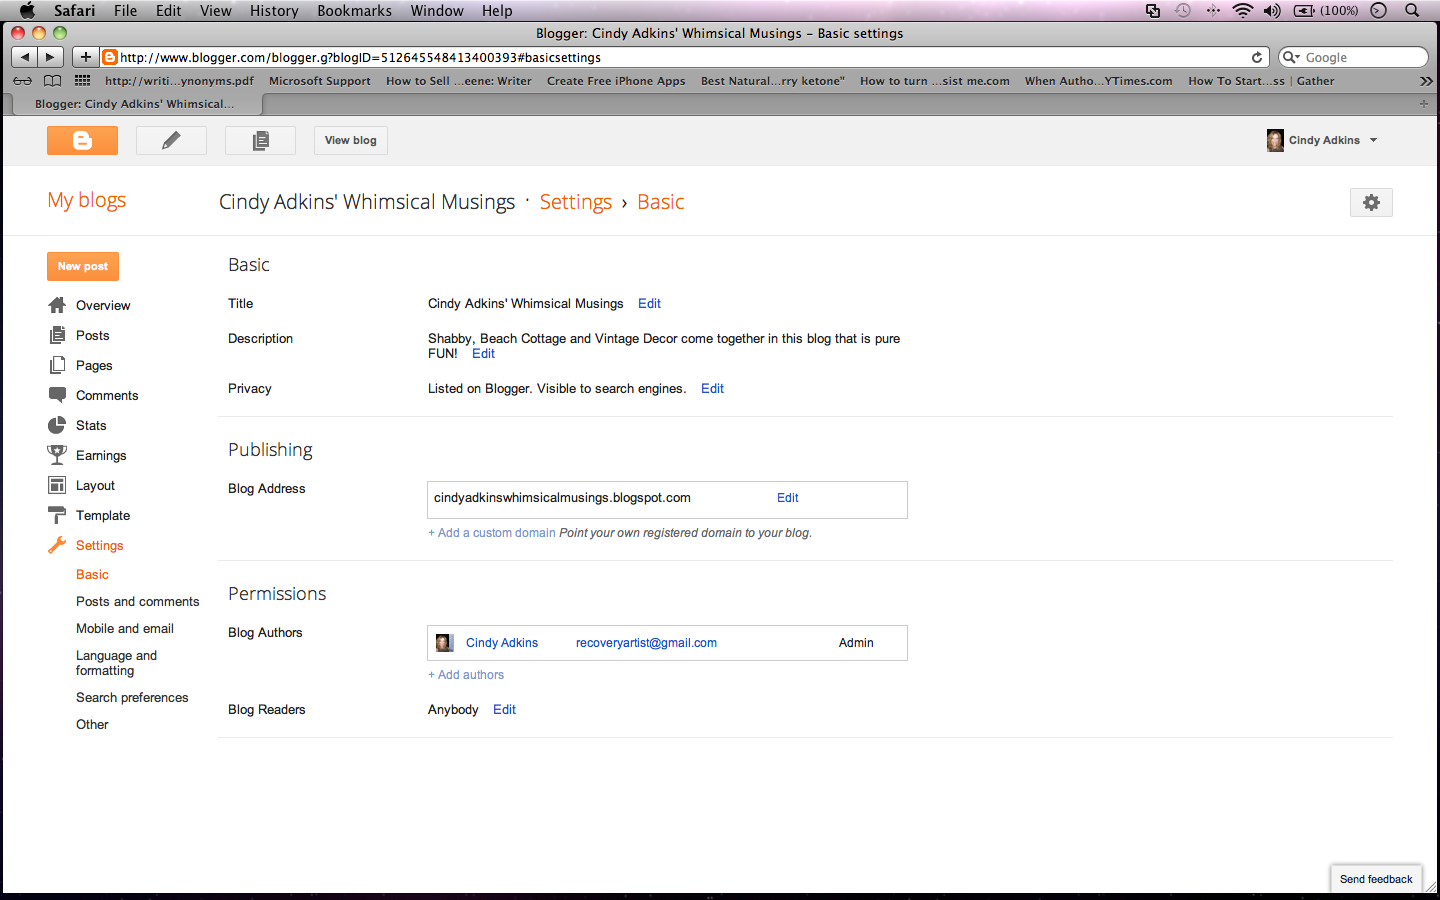Open the reading list glasses icon
Image resolution: width=1440 pixels, height=900 pixels.
[x=22, y=81]
